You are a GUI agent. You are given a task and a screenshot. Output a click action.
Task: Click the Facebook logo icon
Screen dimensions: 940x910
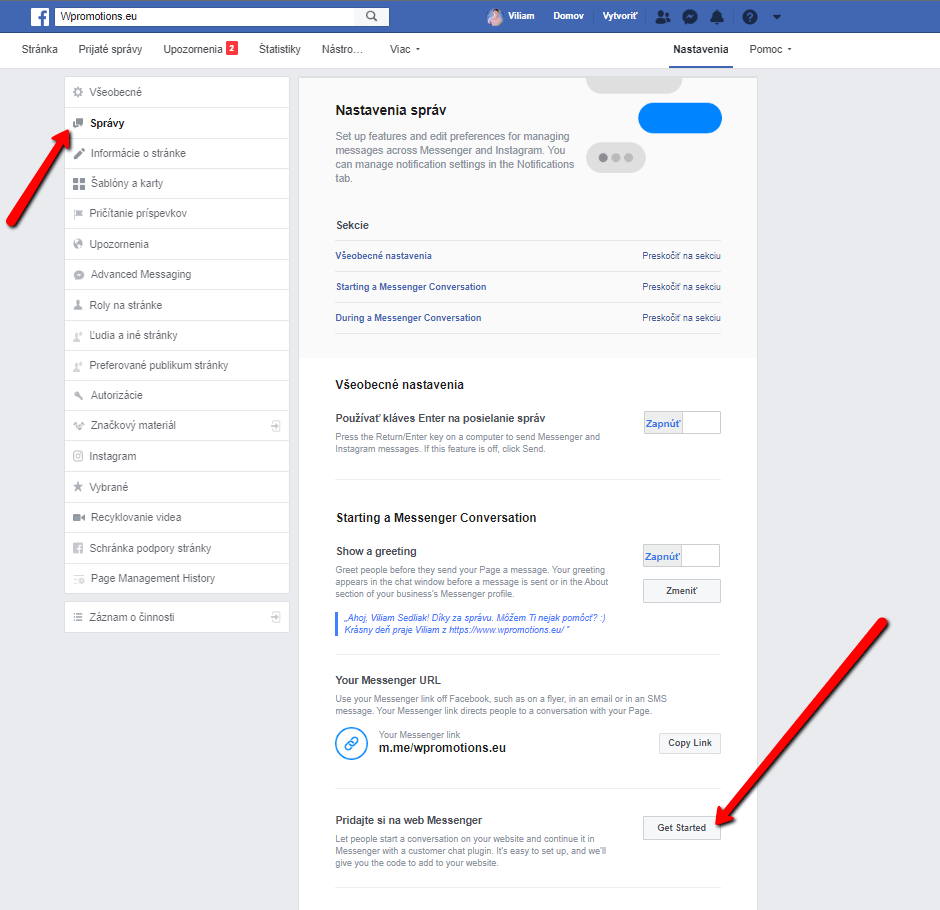tap(40, 17)
